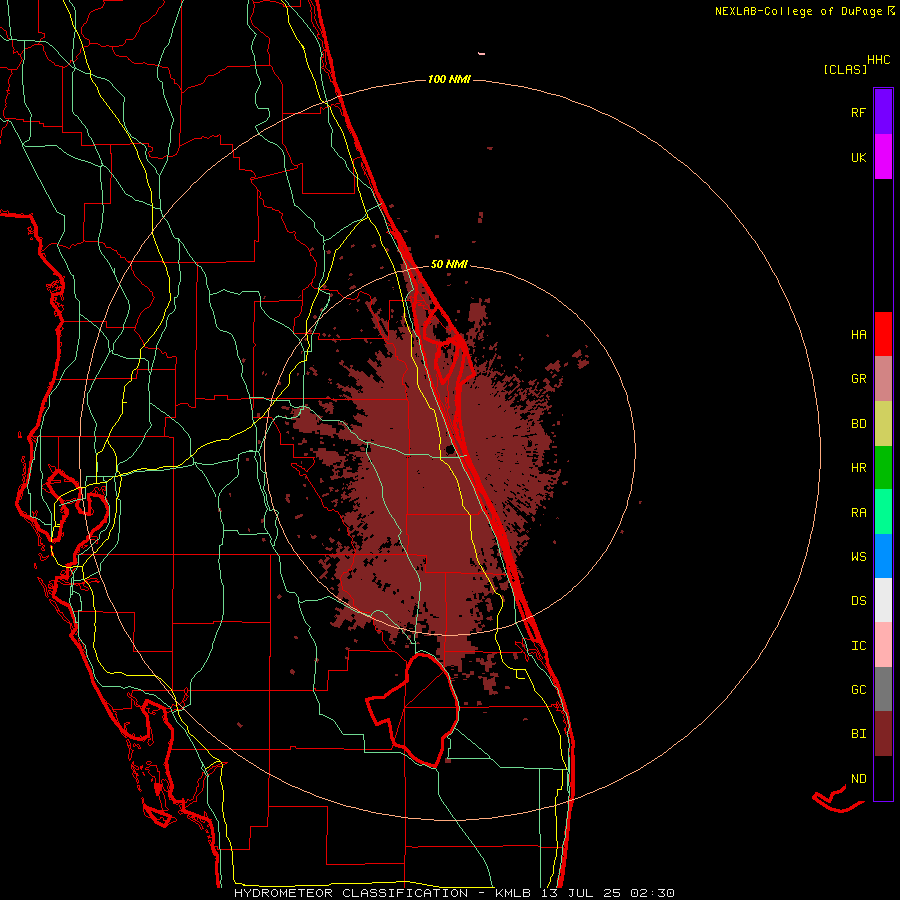Click the KMLB radar site identifier

point(515,893)
